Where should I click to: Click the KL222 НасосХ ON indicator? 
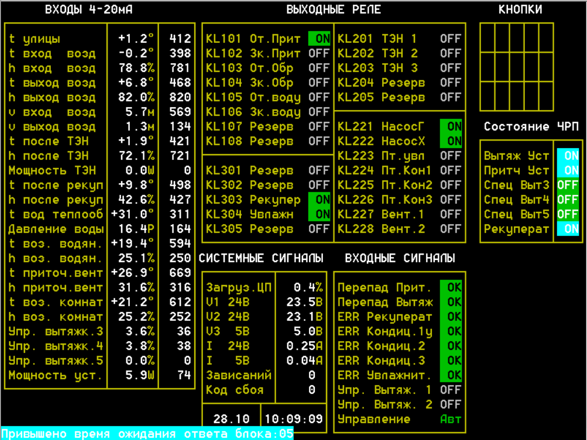pyautogui.click(x=451, y=141)
